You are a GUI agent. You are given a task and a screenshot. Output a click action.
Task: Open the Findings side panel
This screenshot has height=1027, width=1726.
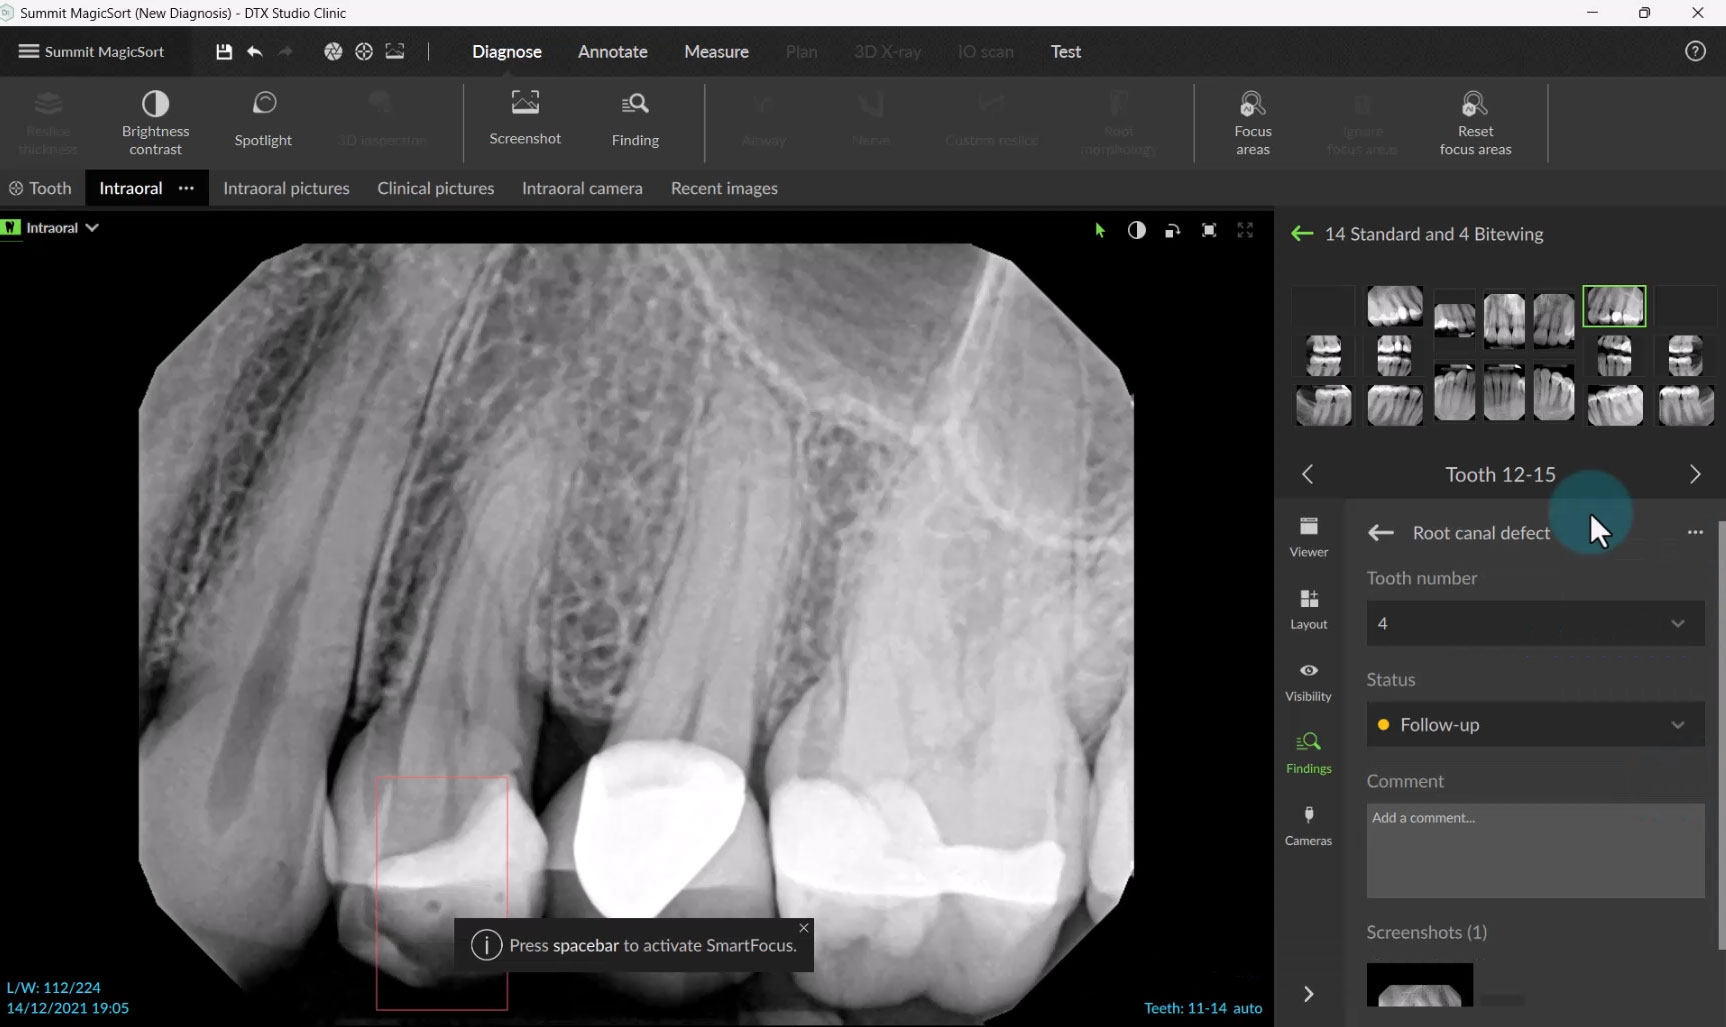(1309, 753)
